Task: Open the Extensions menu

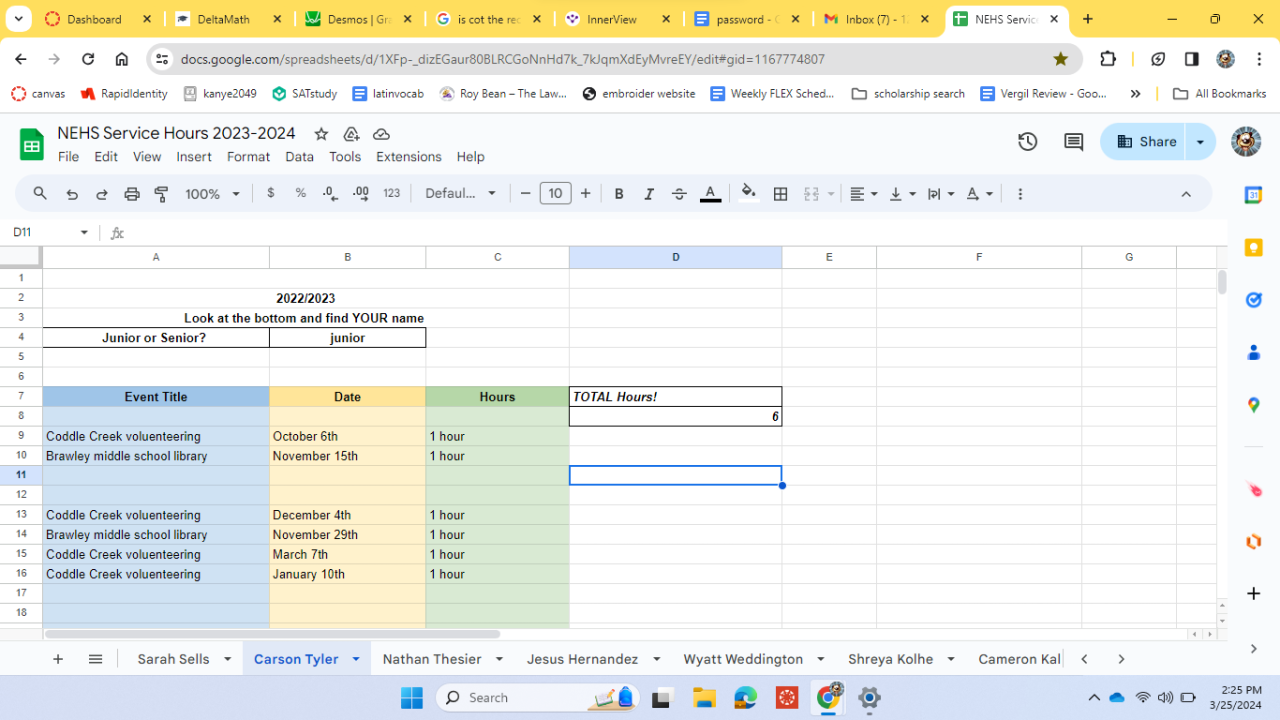Action: tap(408, 157)
